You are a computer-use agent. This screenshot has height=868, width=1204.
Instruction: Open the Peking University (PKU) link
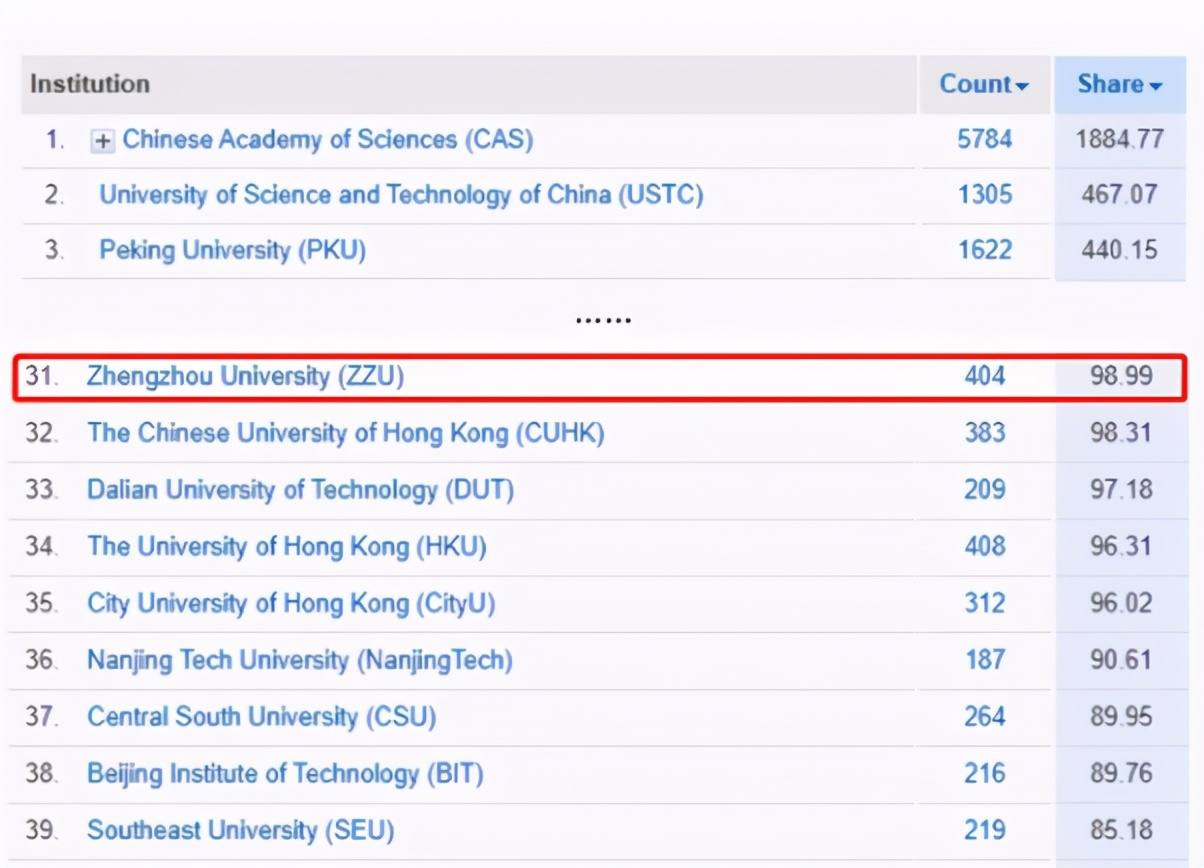coord(232,250)
